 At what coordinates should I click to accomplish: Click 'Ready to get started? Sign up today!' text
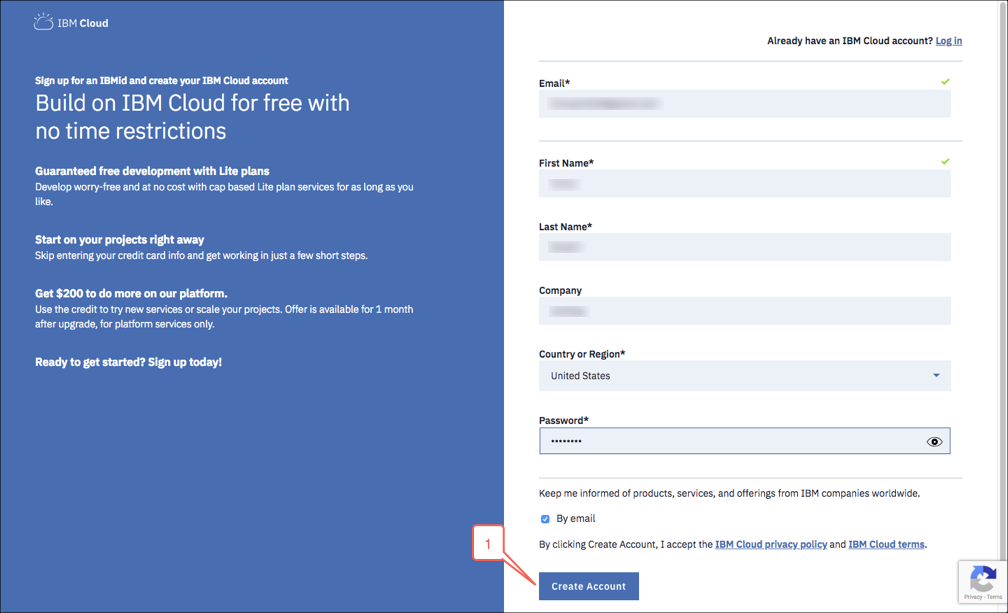129,362
